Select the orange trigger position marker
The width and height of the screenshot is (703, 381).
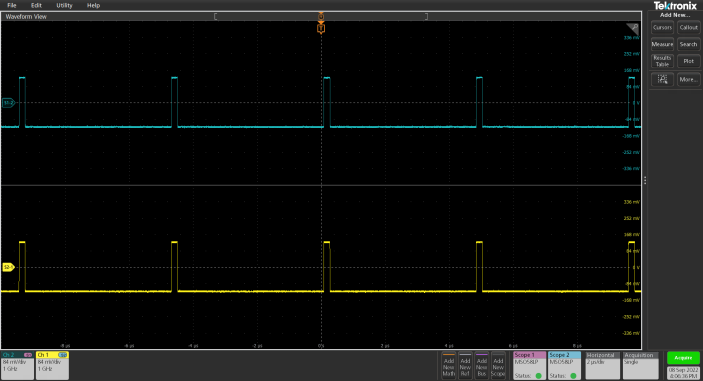(x=321, y=29)
